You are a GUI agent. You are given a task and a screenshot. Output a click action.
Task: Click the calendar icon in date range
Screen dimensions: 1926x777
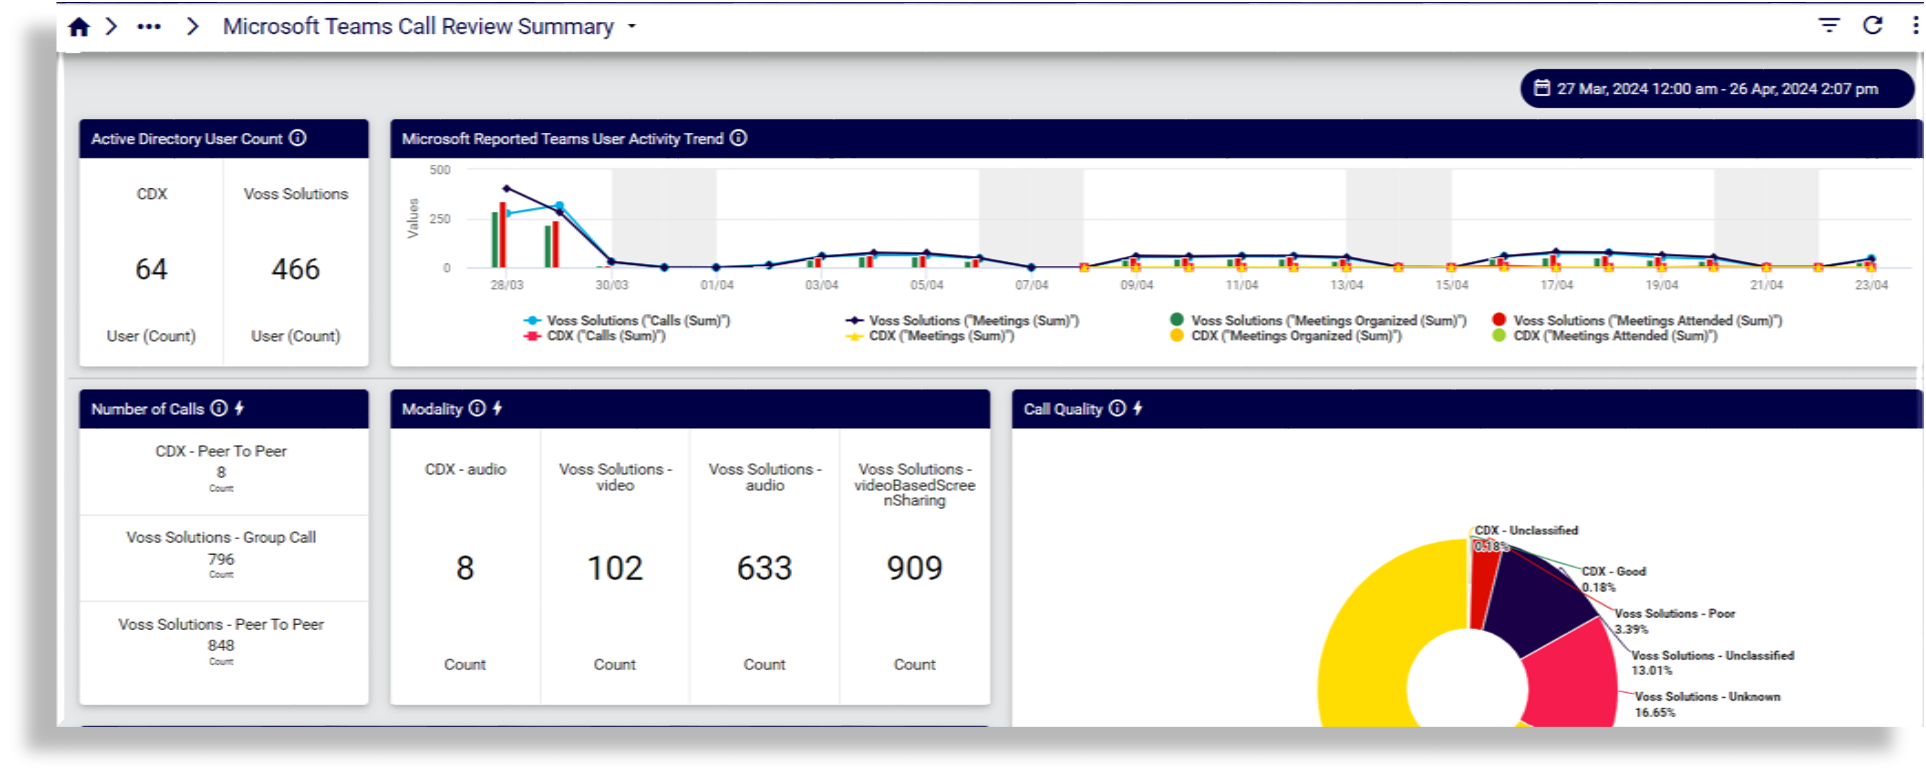pos(1542,88)
